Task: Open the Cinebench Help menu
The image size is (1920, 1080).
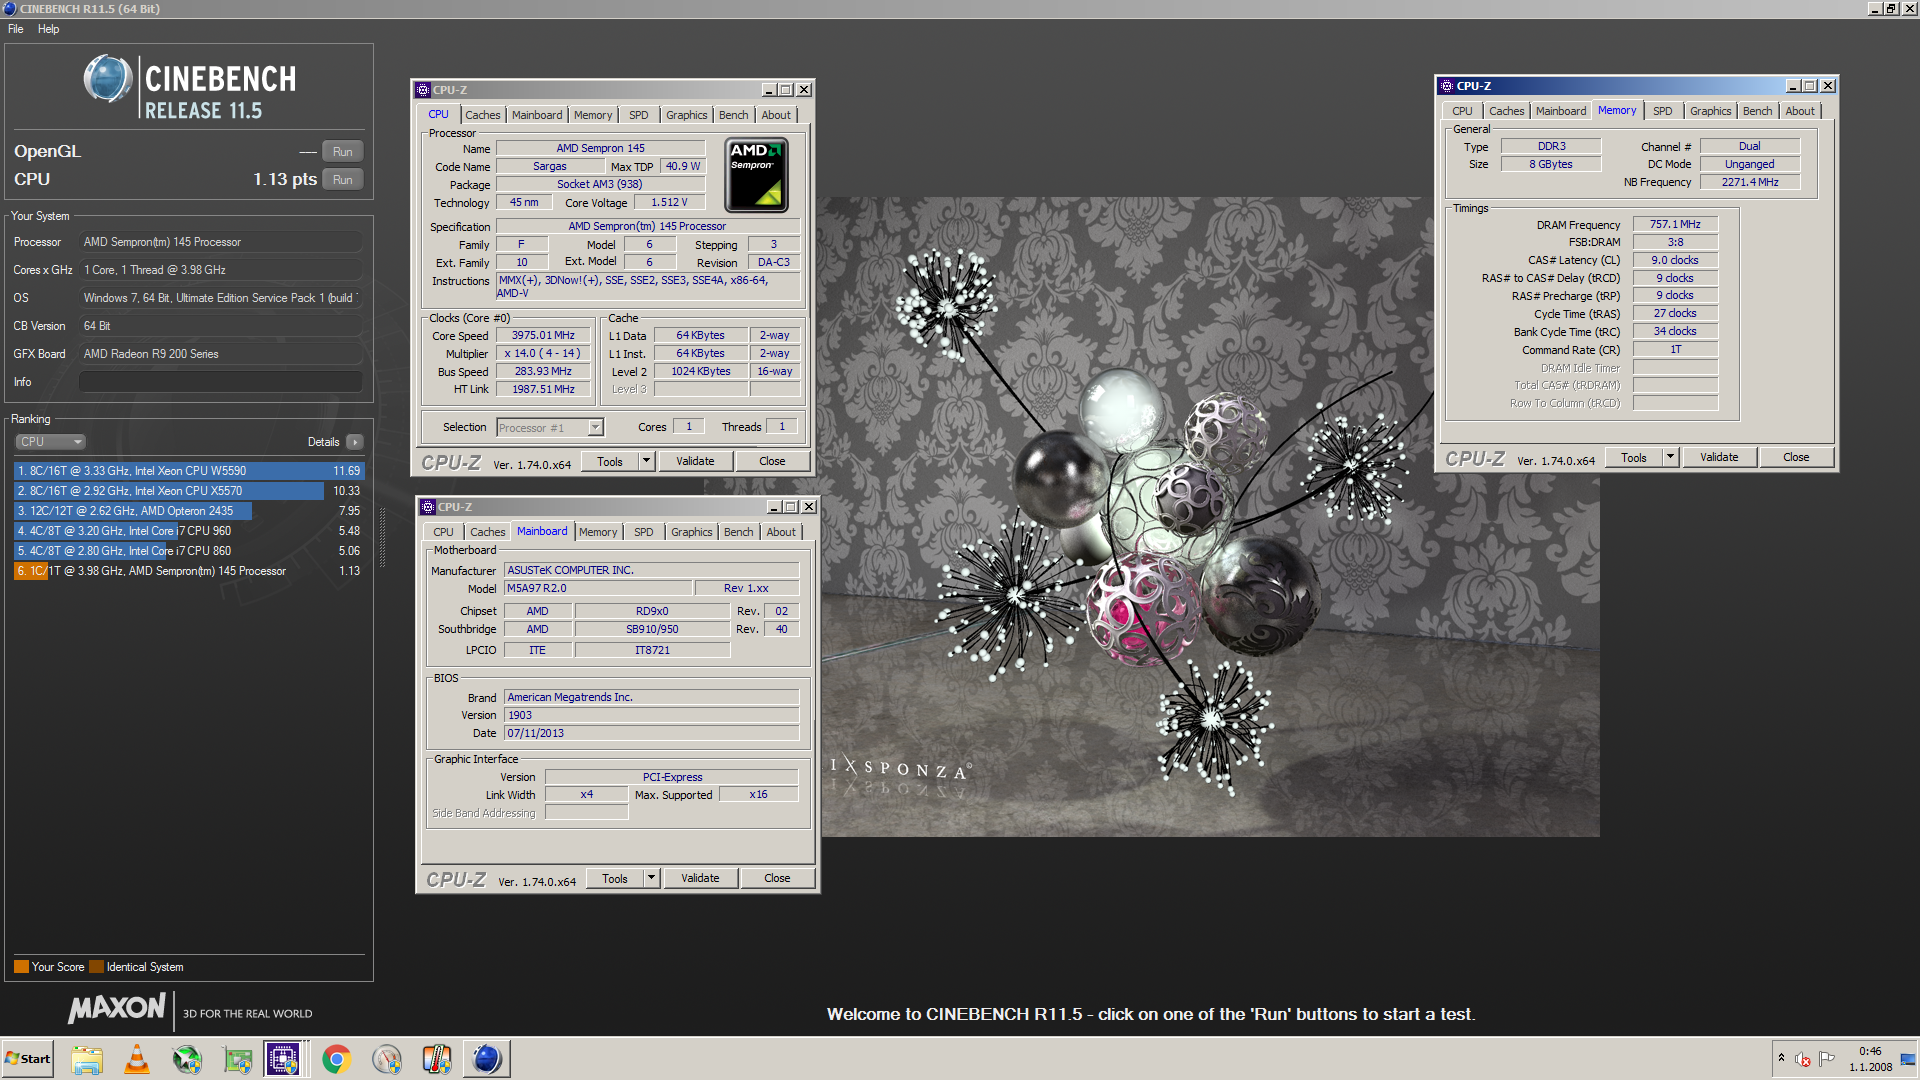Action: click(48, 29)
